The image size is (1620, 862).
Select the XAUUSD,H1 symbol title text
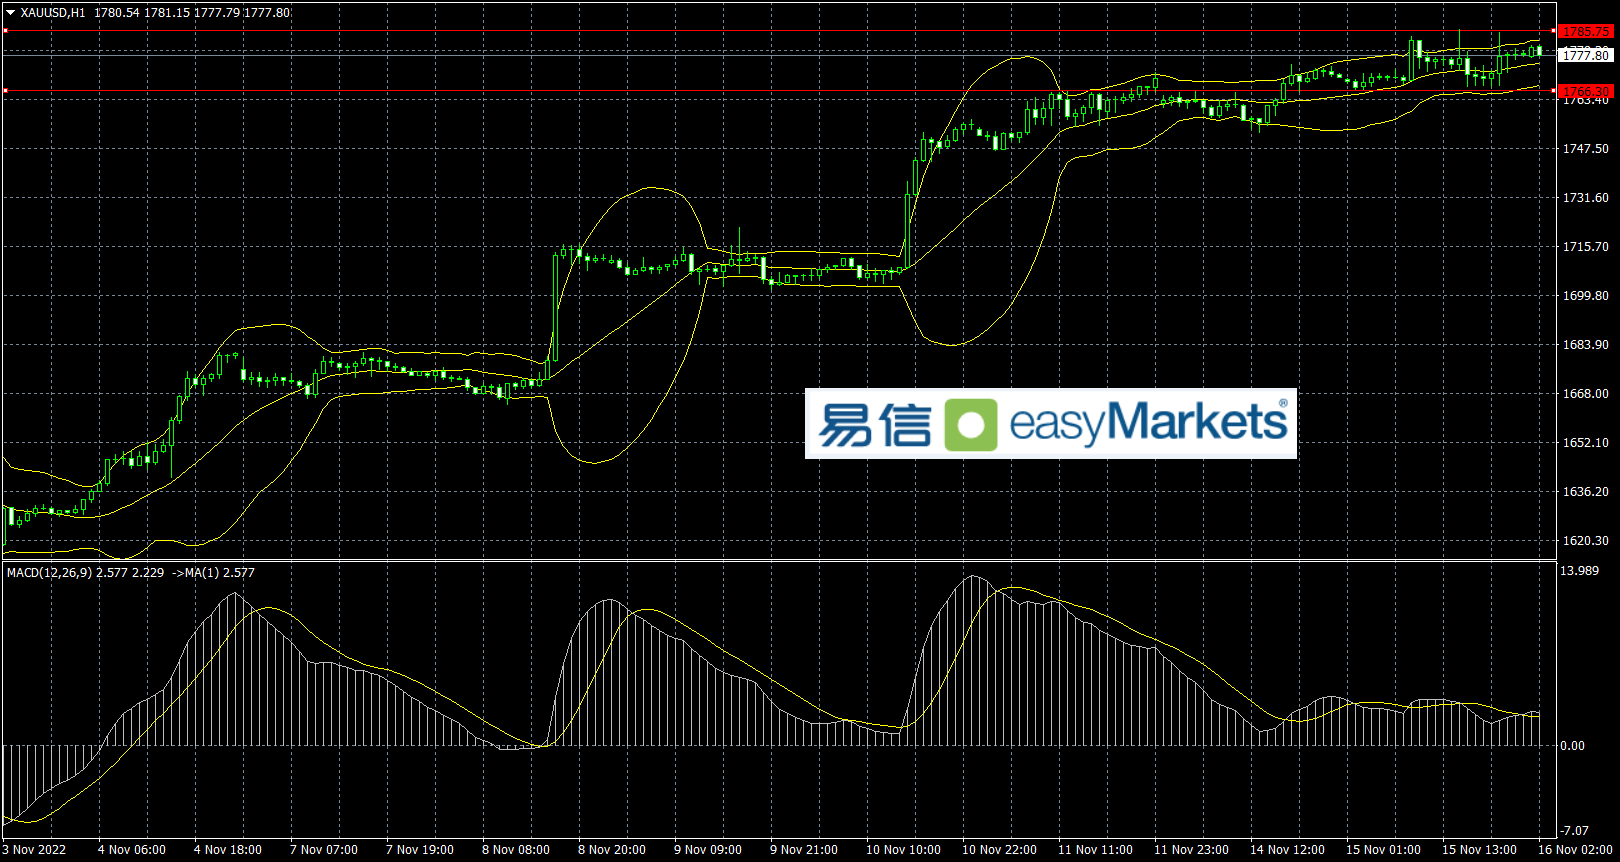(x=53, y=13)
